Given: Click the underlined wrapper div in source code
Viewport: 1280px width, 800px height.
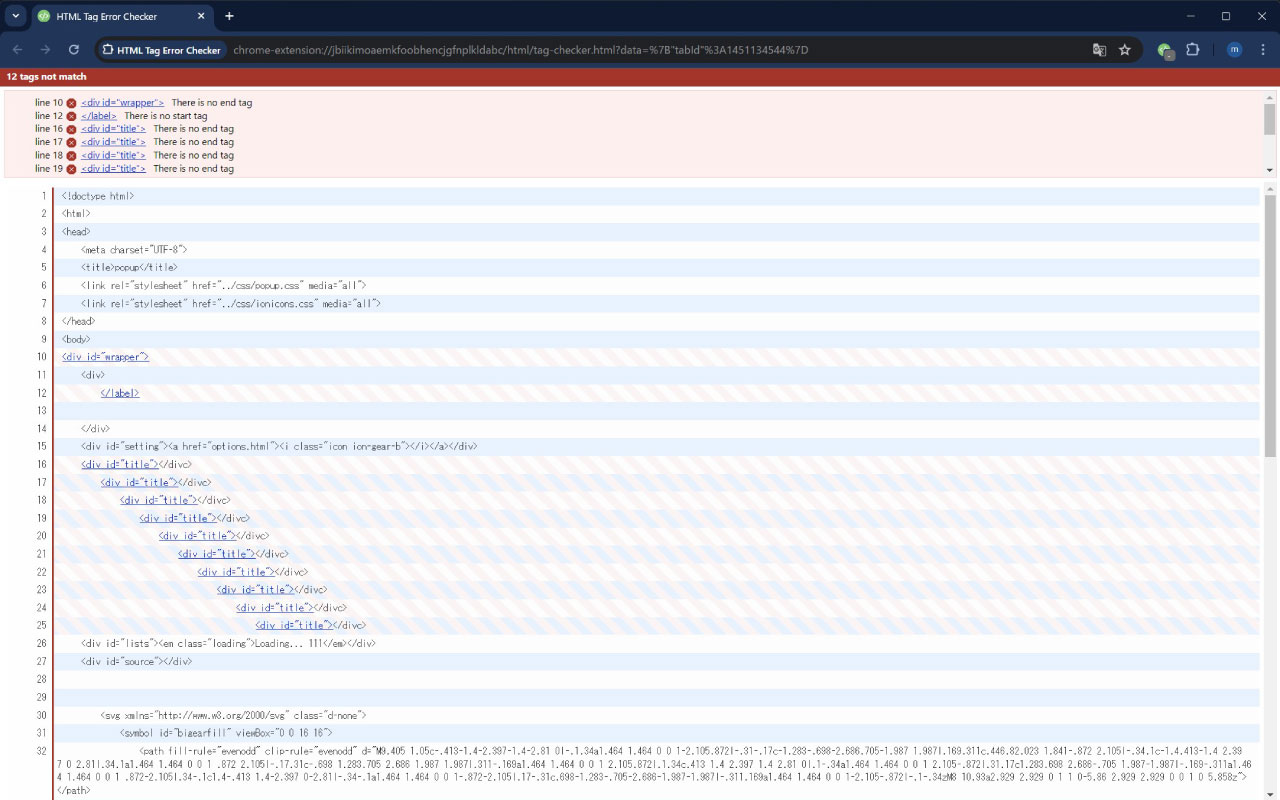Looking at the screenshot, I should (104, 356).
